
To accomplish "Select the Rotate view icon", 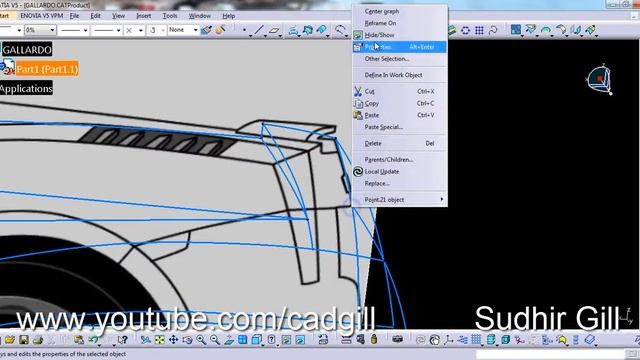I will coord(187,340).
